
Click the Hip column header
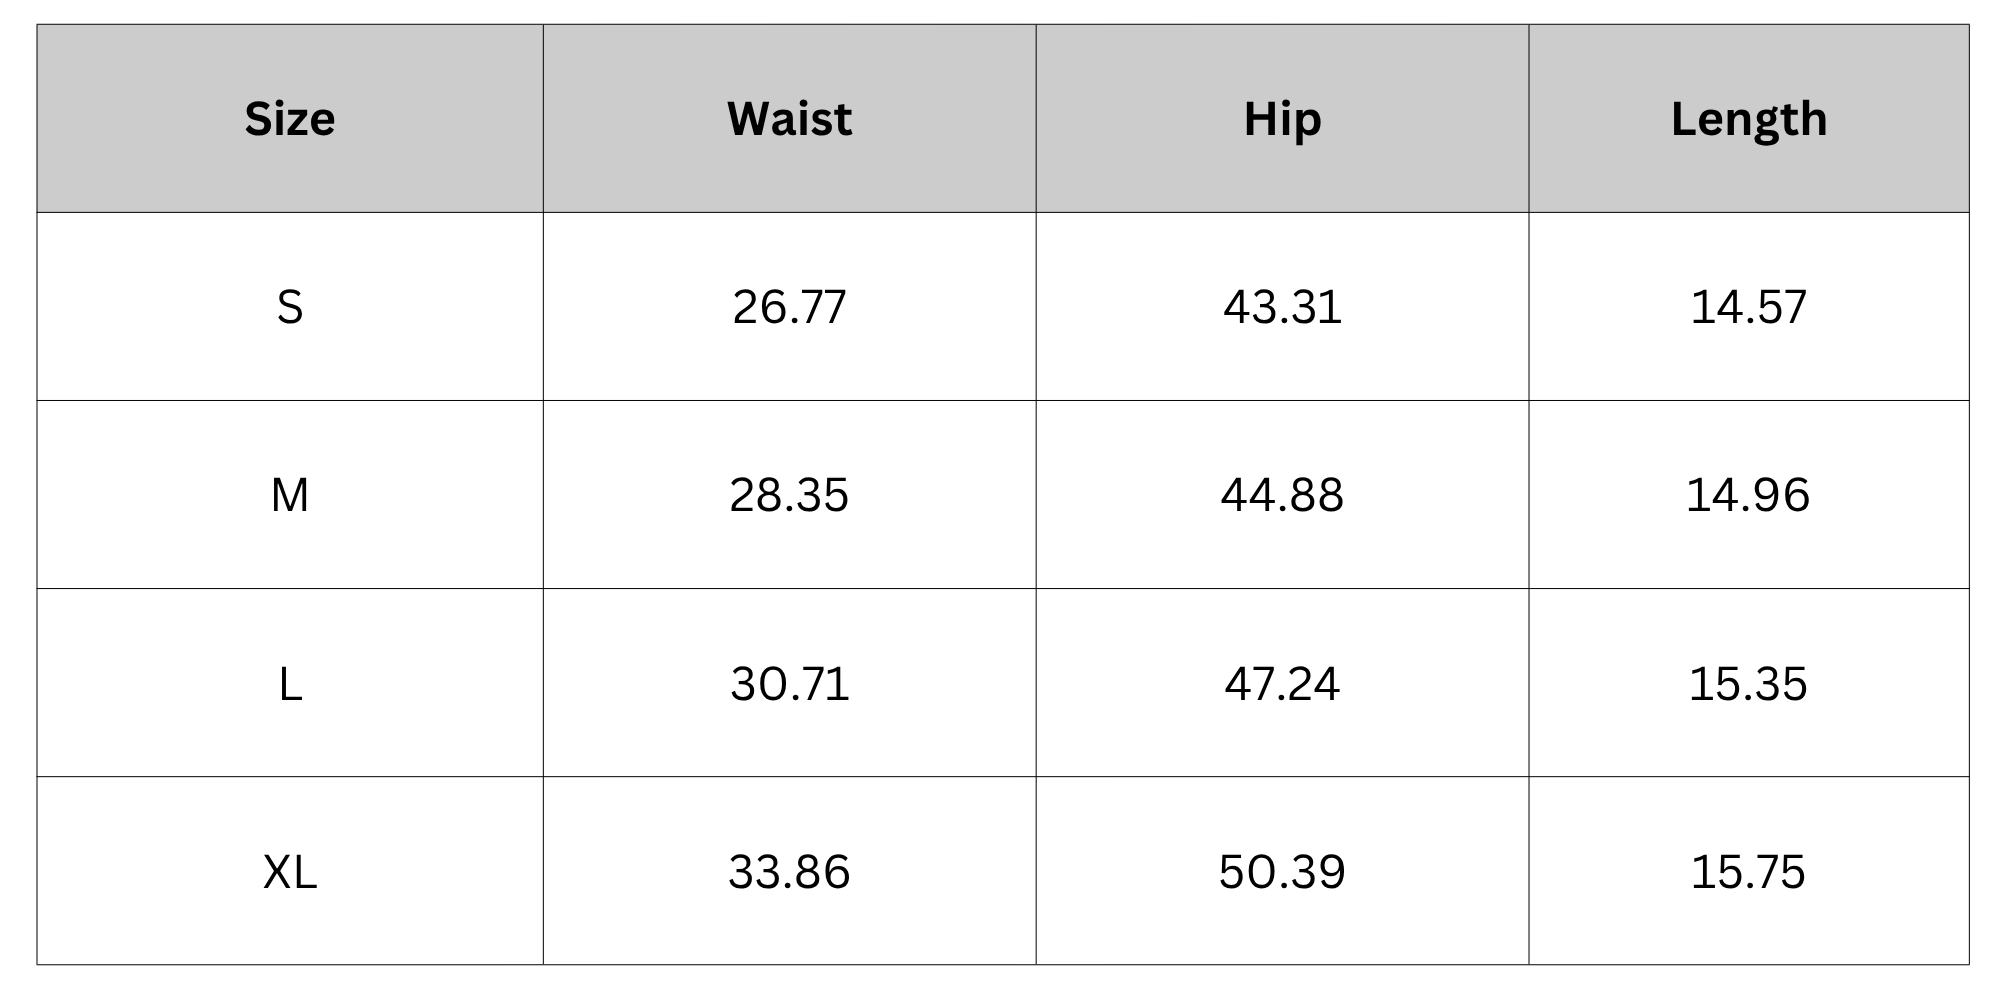pos(1283,119)
